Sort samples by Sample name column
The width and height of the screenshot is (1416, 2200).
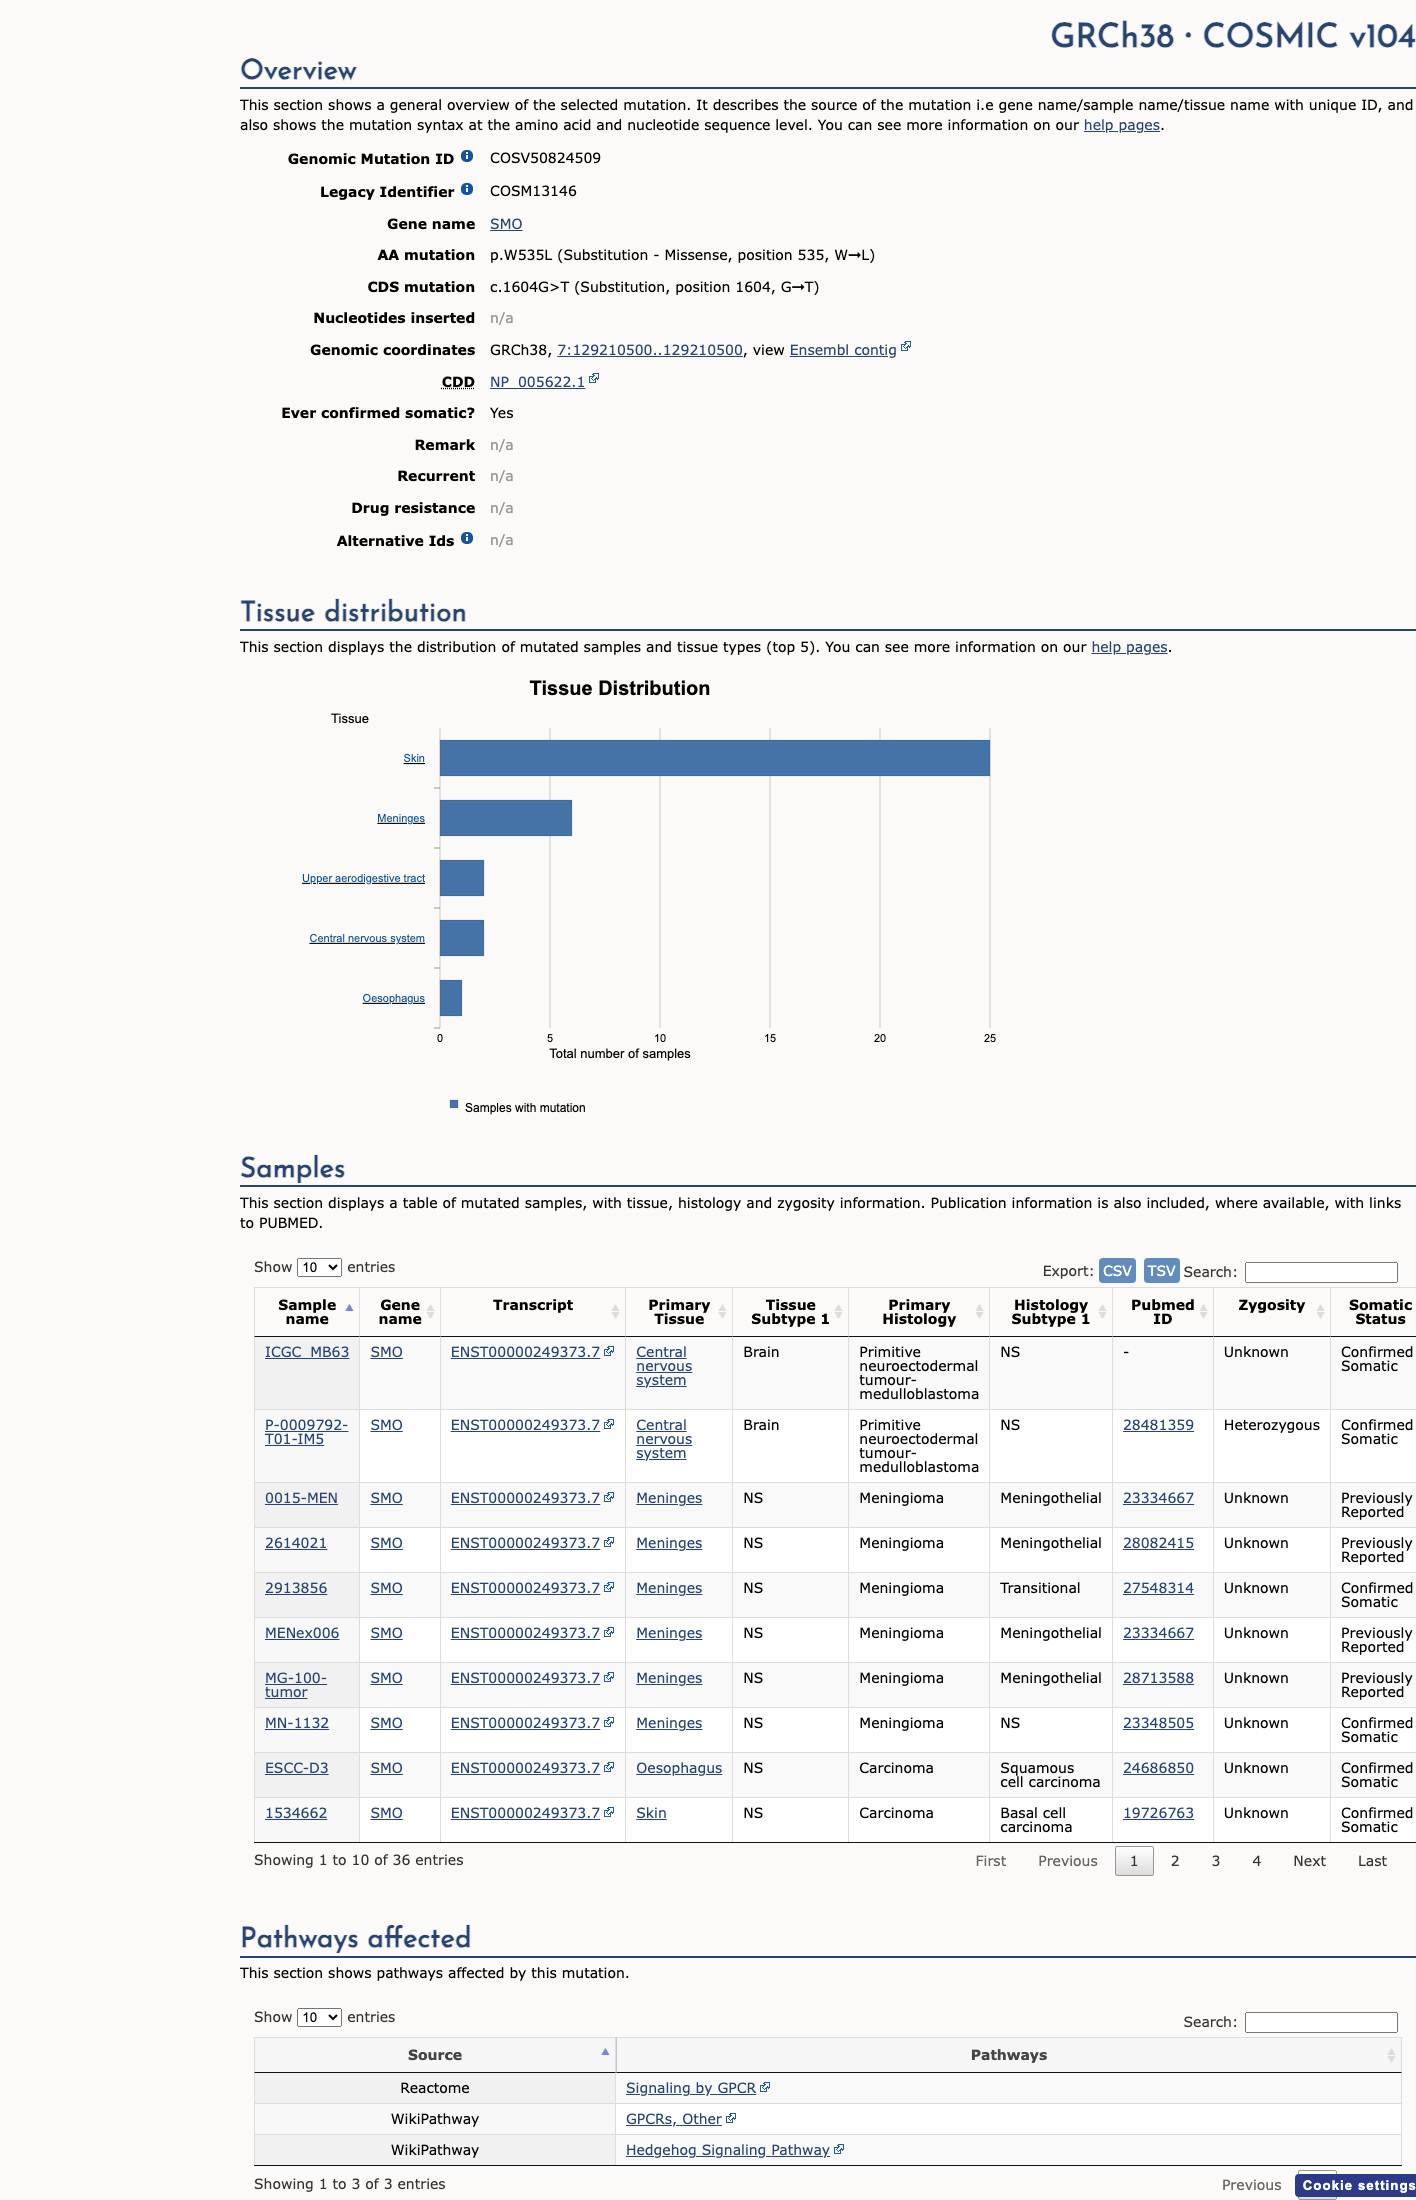(x=307, y=1312)
